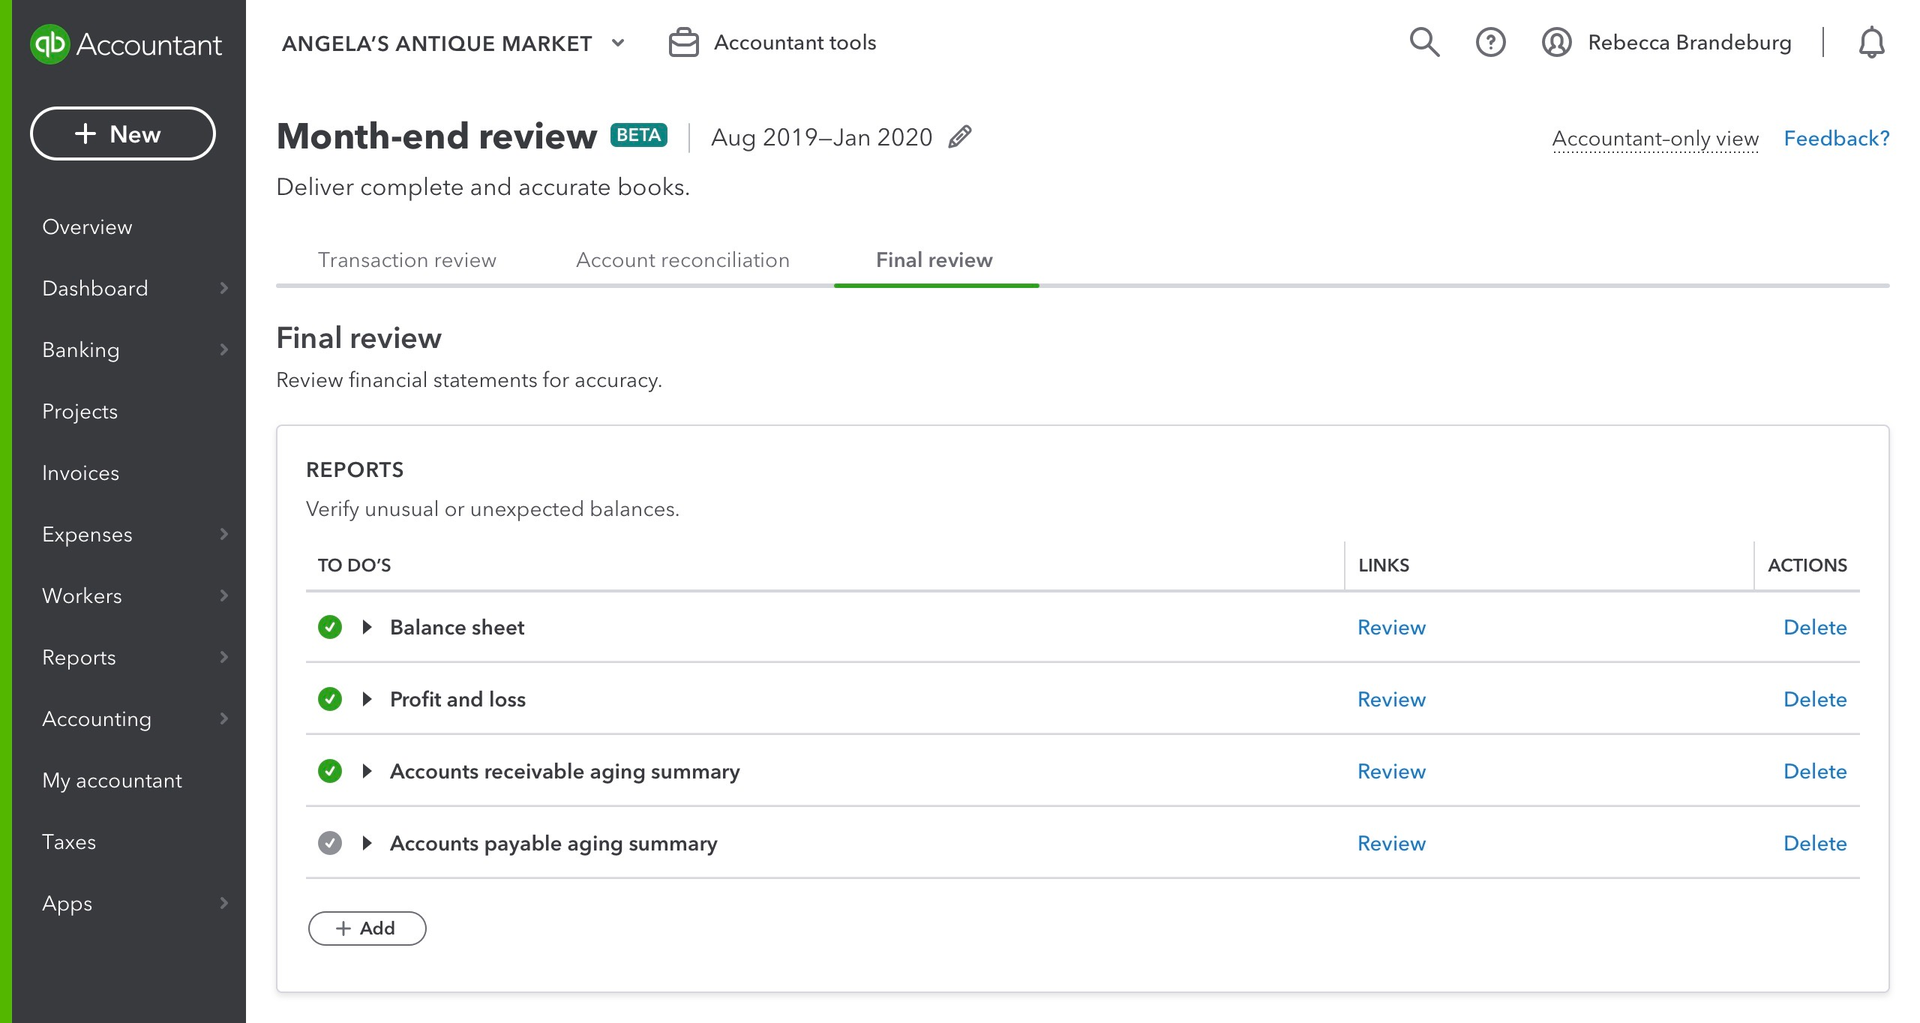
Task: Click the BETA badge next to title
Action: pyautogui.click(x=639, y=136)
